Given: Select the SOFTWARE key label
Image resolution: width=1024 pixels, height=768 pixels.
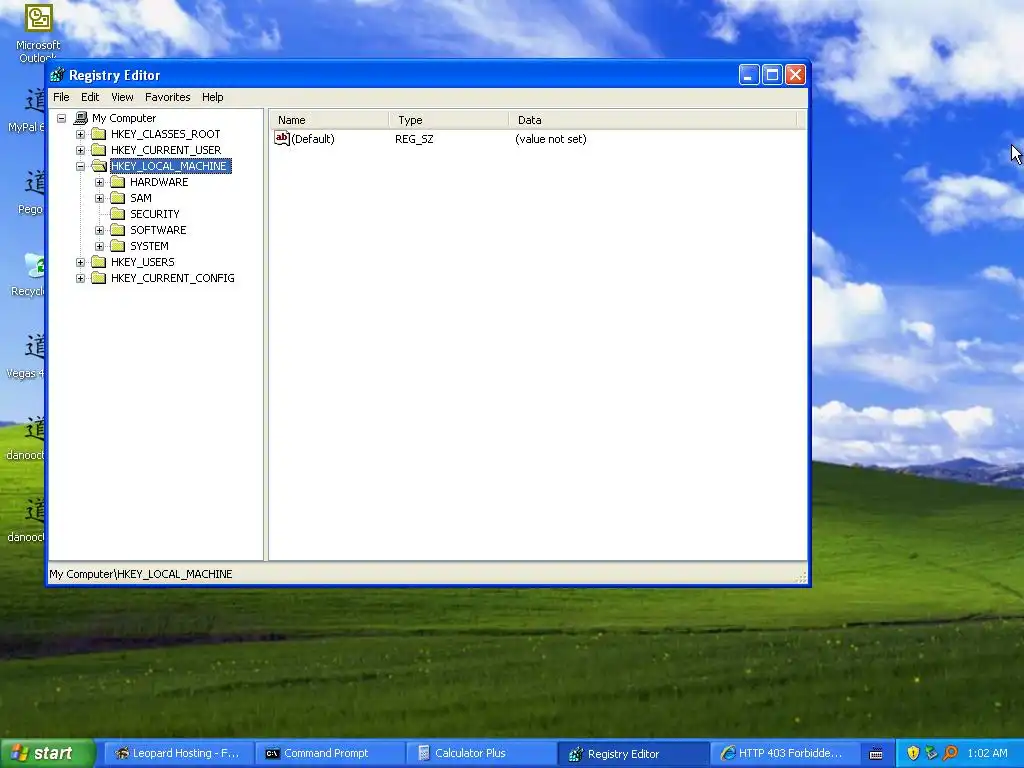Looking at the screenshot, I should [158, 230].
